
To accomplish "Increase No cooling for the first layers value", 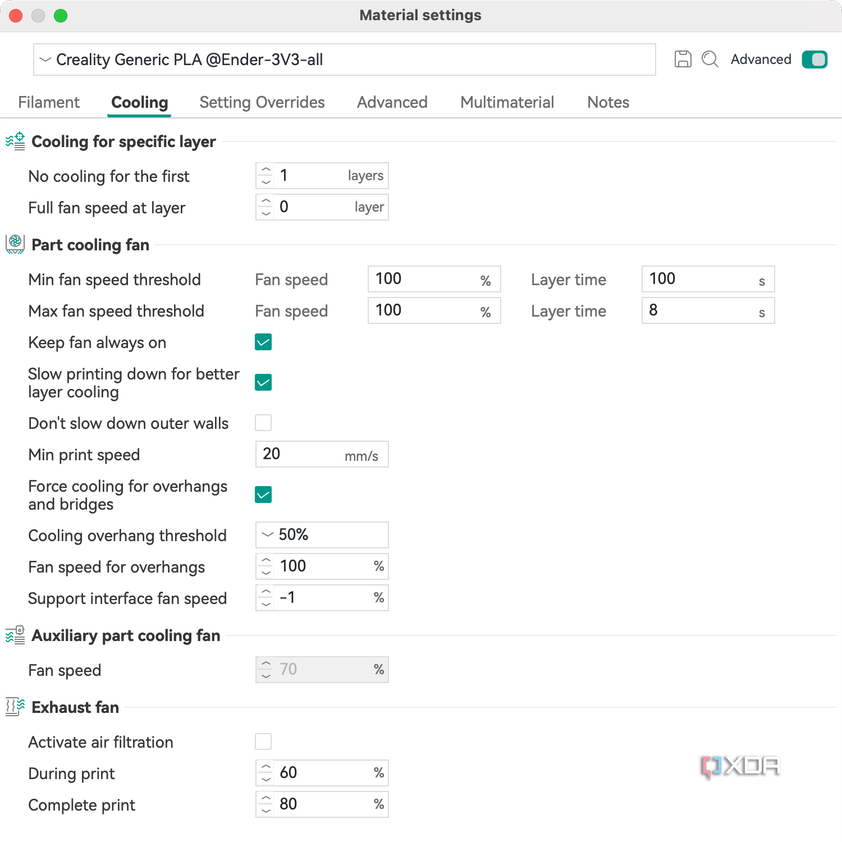I will 266,170.
